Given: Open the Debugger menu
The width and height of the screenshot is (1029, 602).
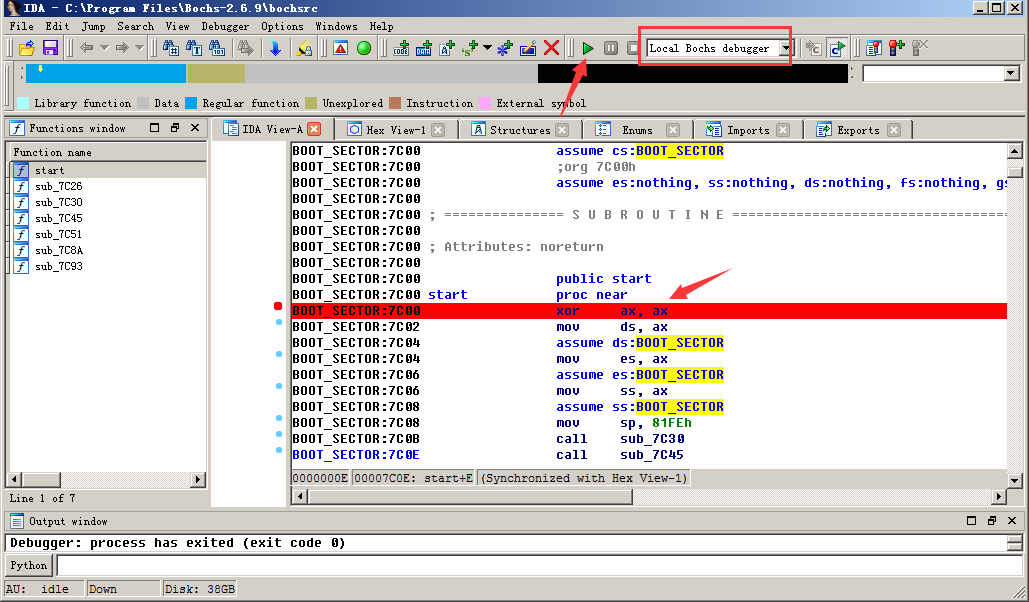Looking at the screenshot, I should click(x=224, y=26).
